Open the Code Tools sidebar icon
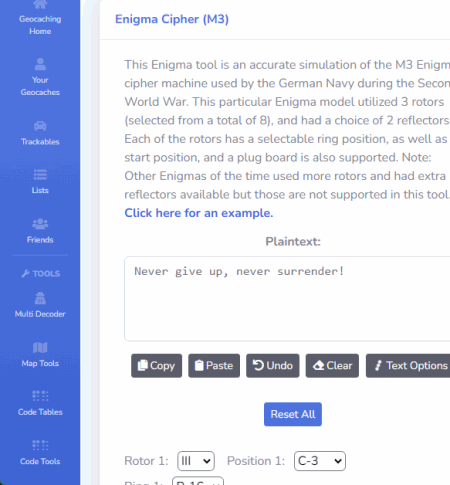Screen dimensions: 450x485 pos(40,445)
